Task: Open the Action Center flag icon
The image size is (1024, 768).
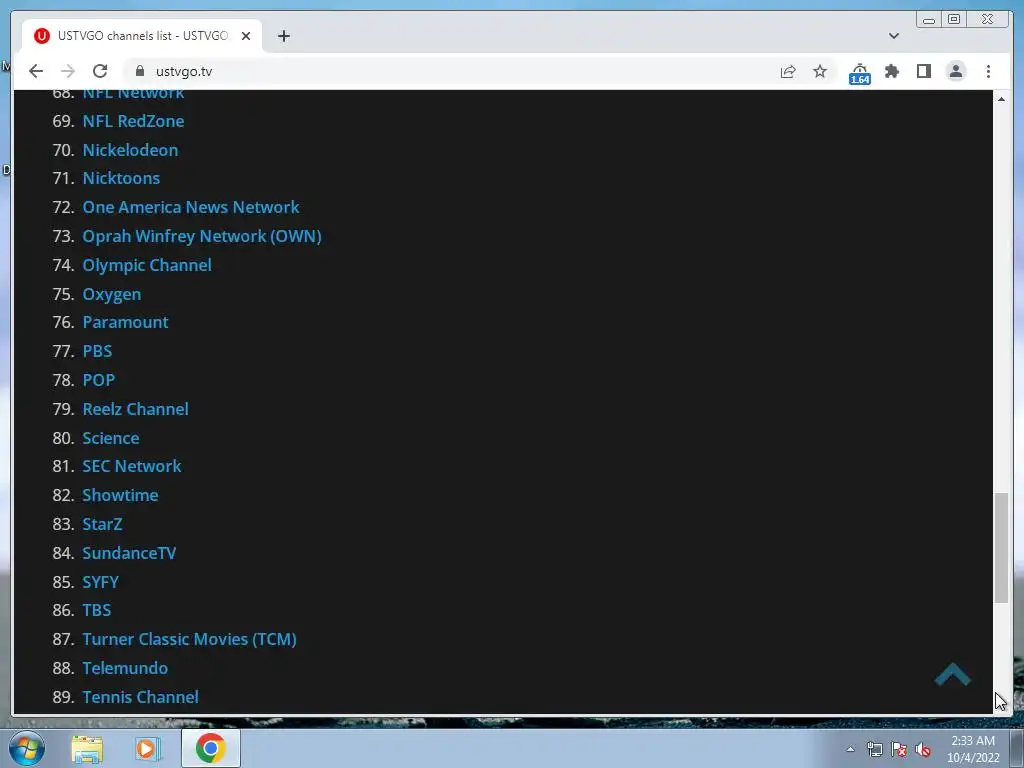Action: coord(899,749)
